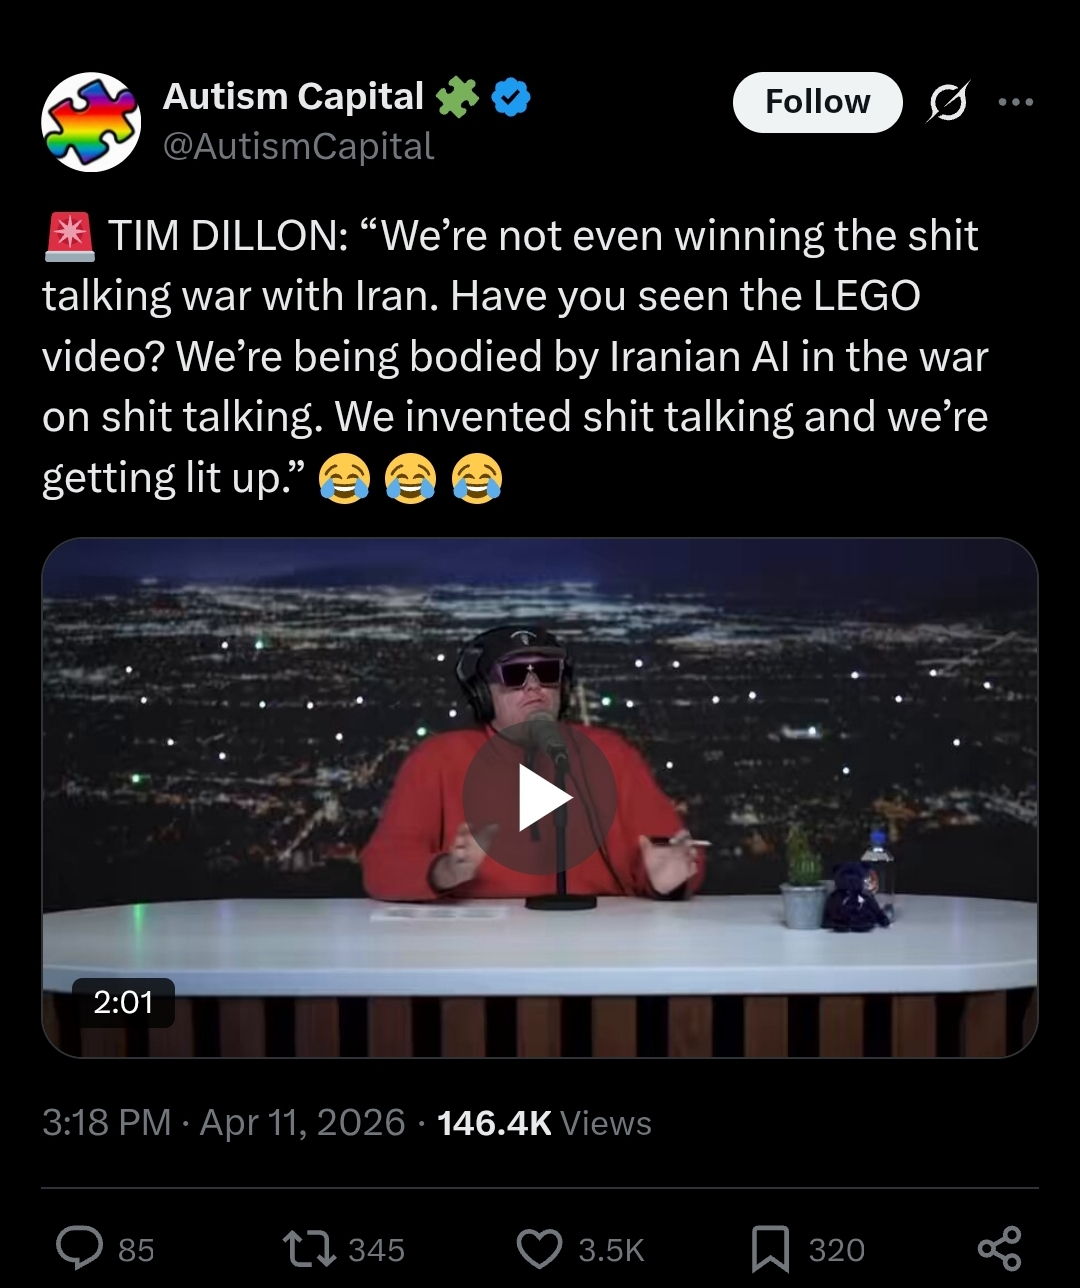
Task: Like the post with heart icon
Action: (x=539, y=1249)
